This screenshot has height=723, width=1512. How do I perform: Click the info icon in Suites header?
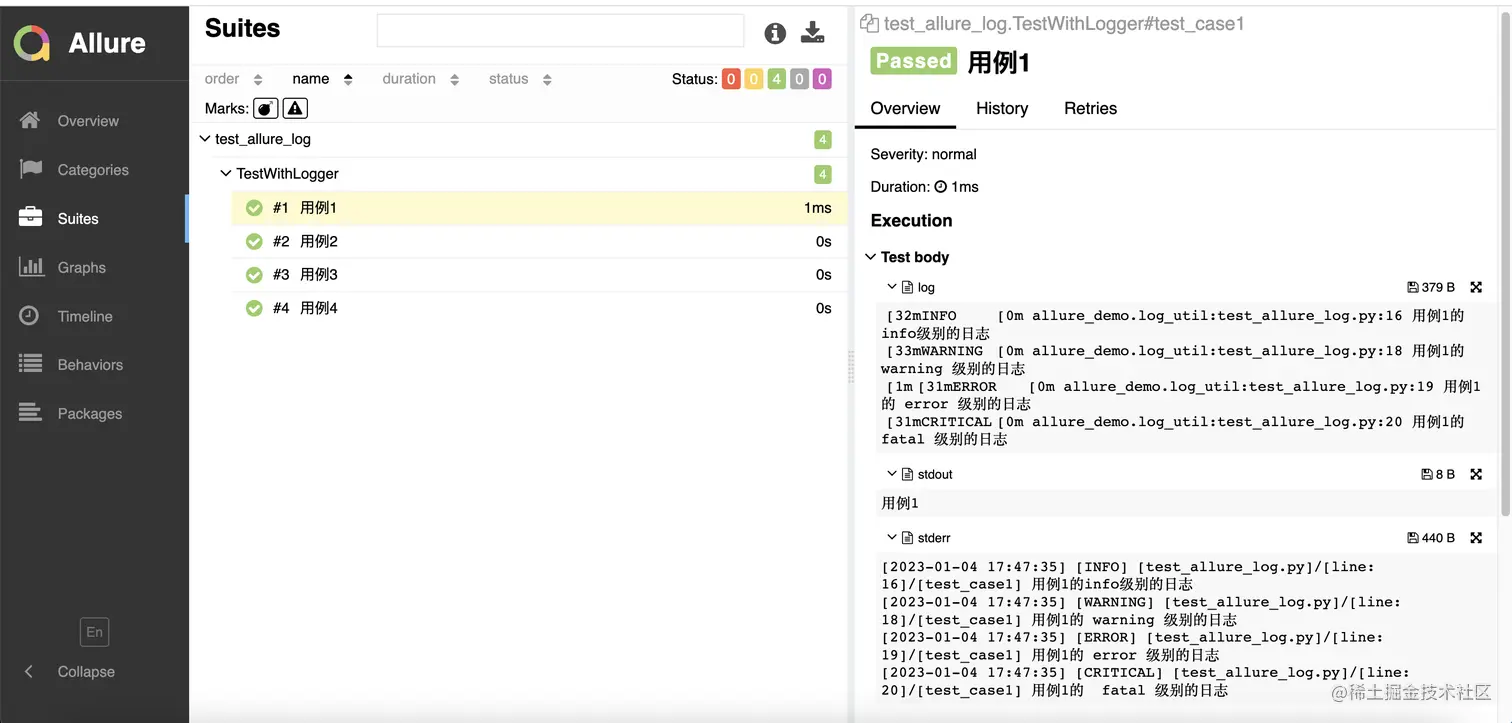(x=775, y=33)
